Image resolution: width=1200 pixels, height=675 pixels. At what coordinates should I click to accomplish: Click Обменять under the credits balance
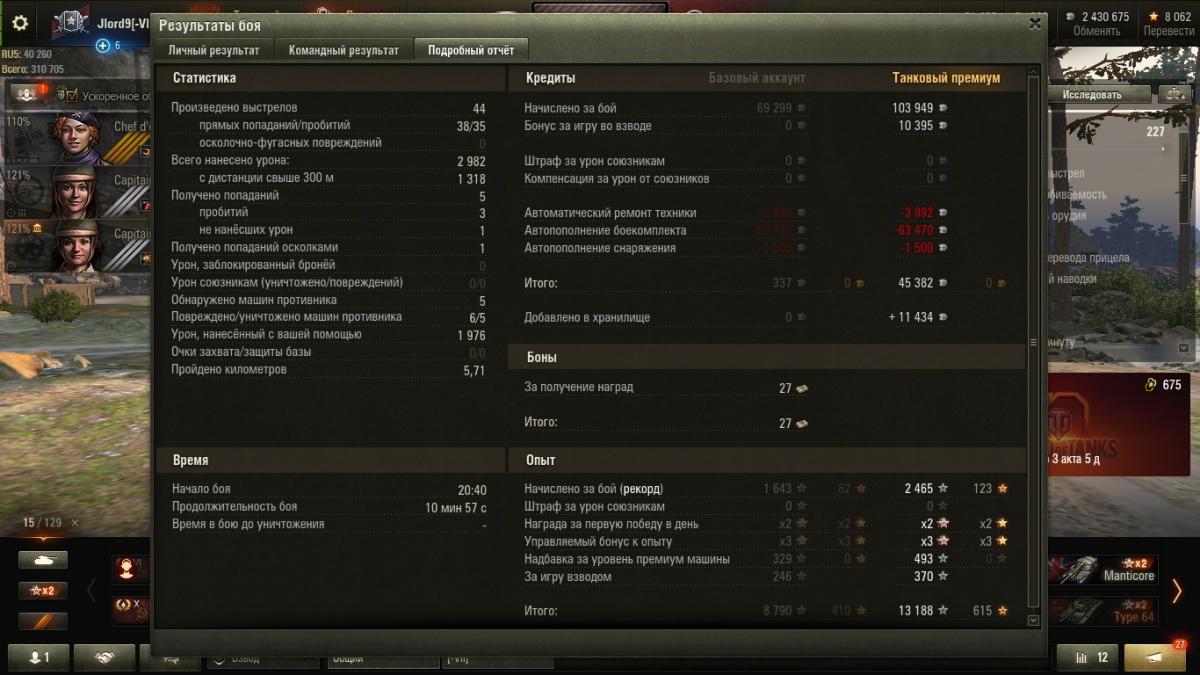tap(1097, 31)
